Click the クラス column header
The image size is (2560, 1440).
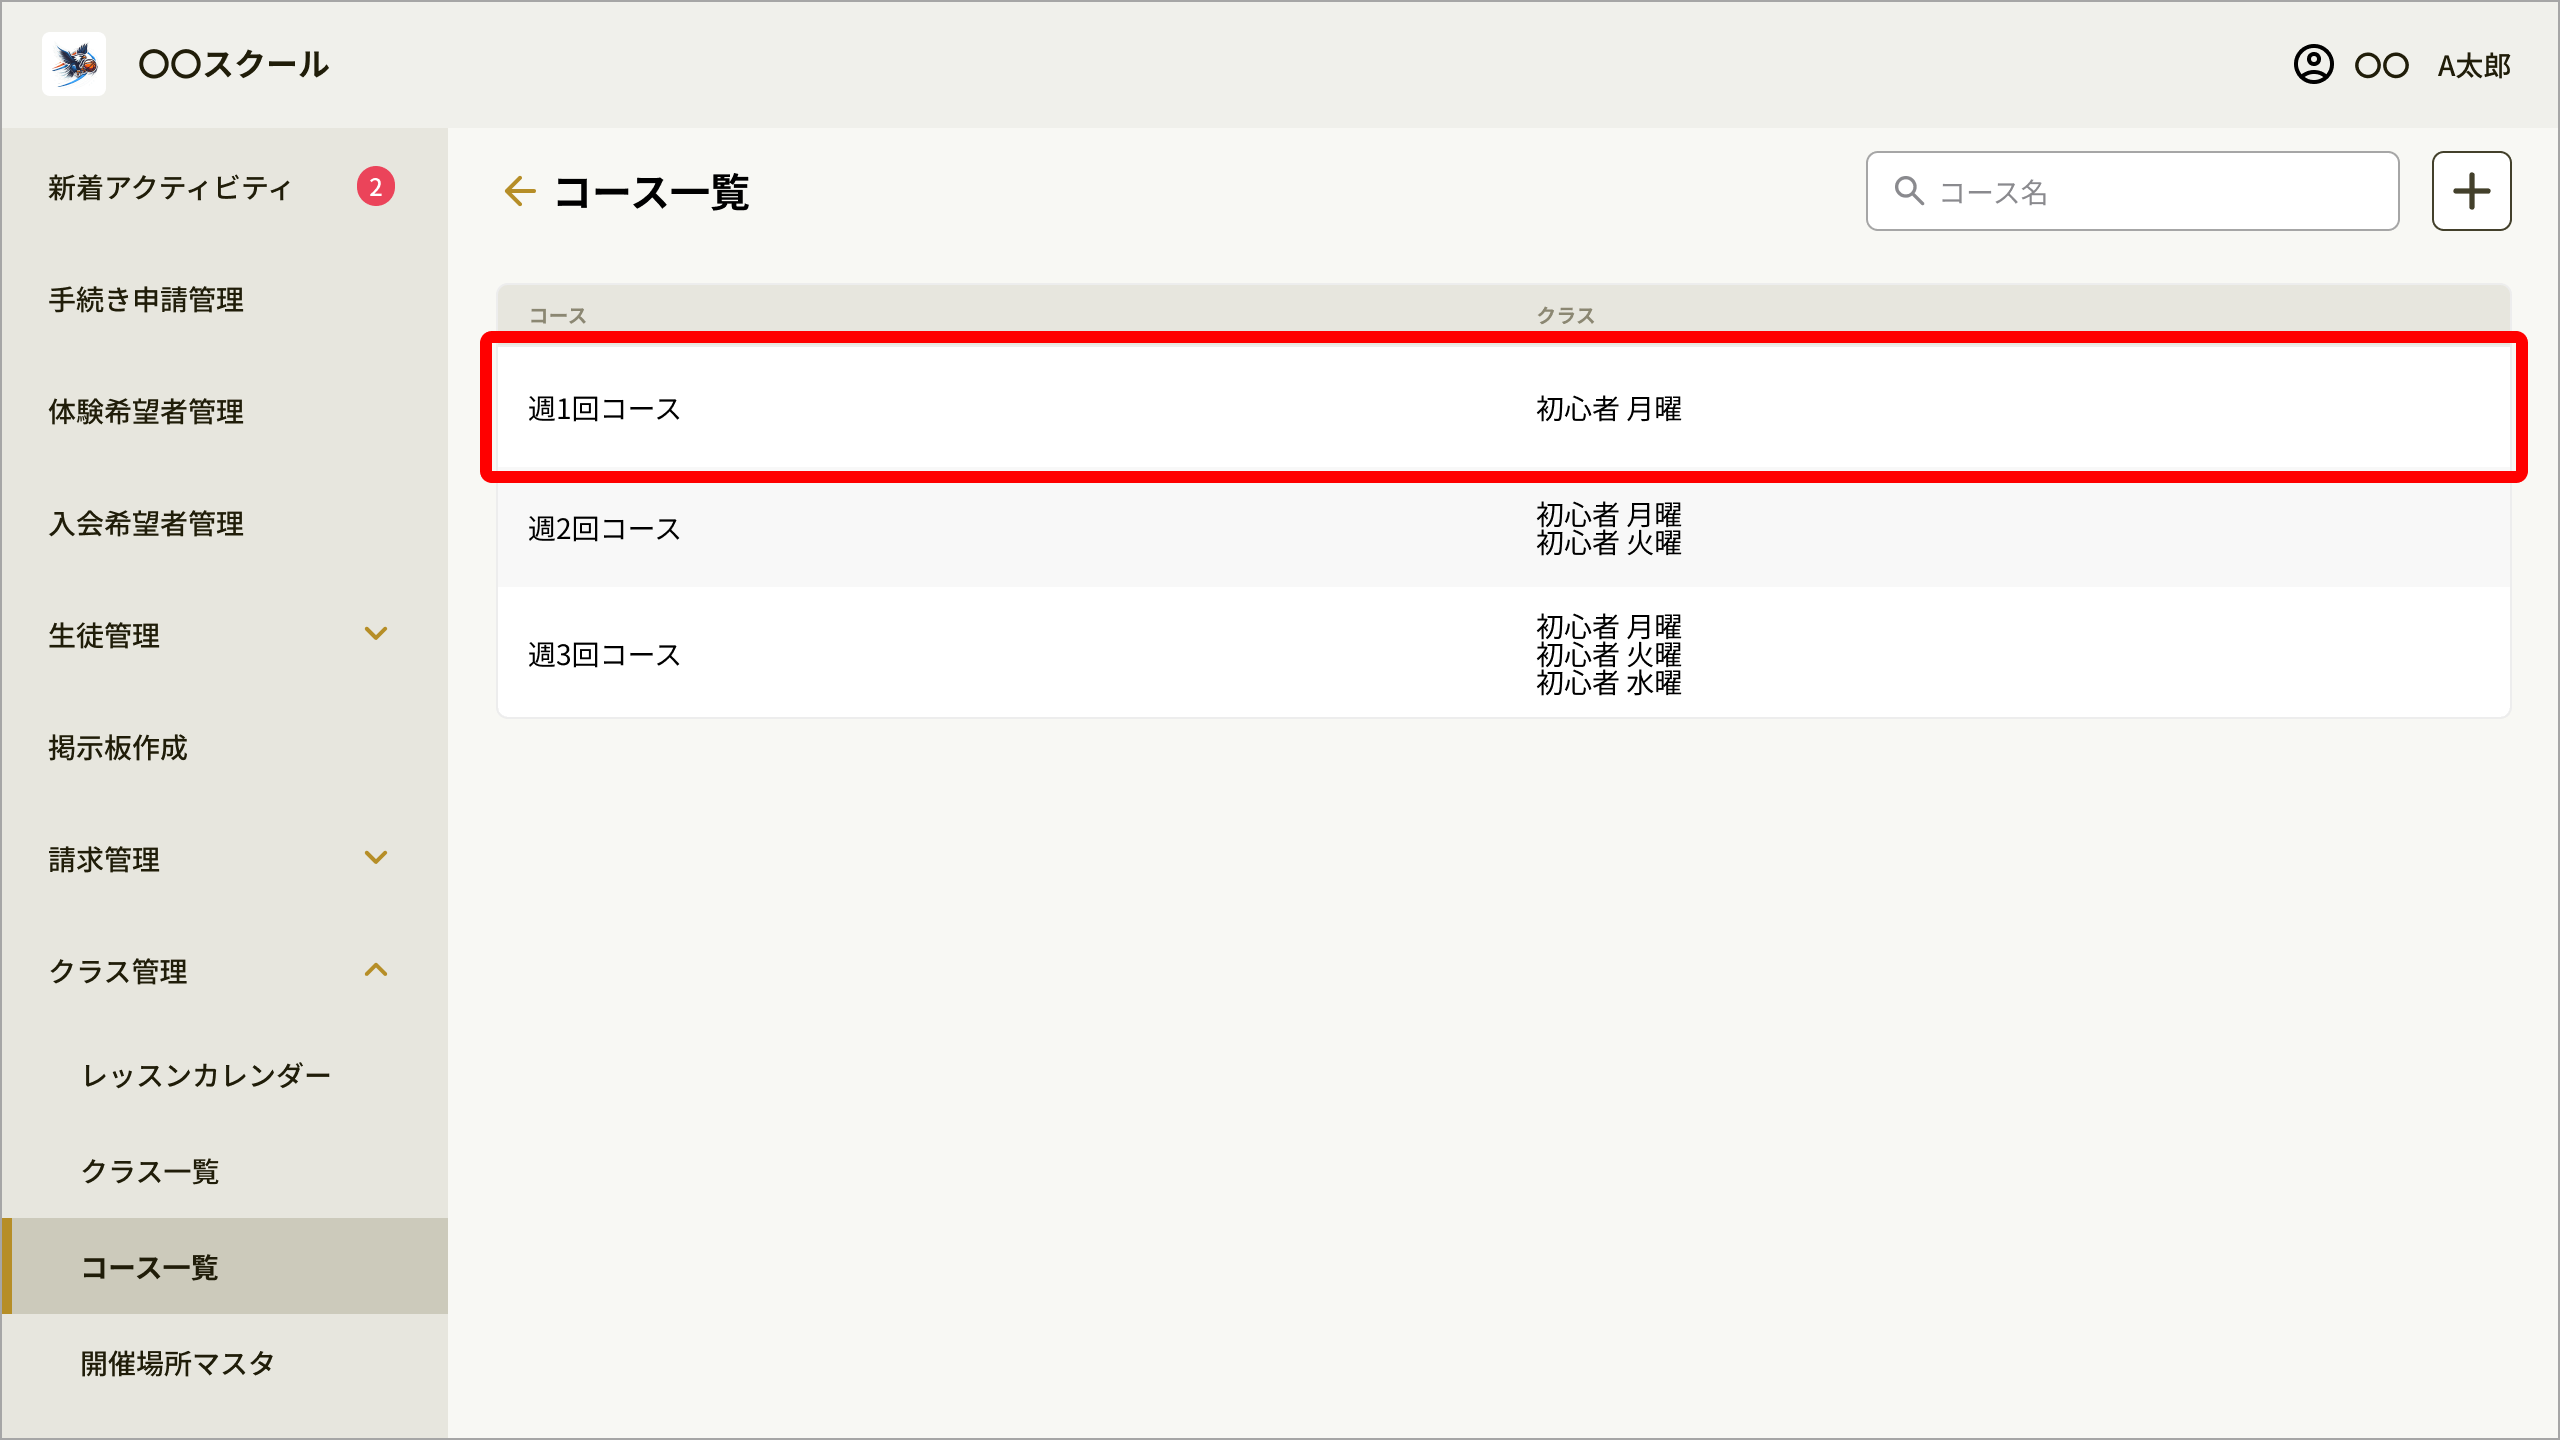[x=1566, y=316]
